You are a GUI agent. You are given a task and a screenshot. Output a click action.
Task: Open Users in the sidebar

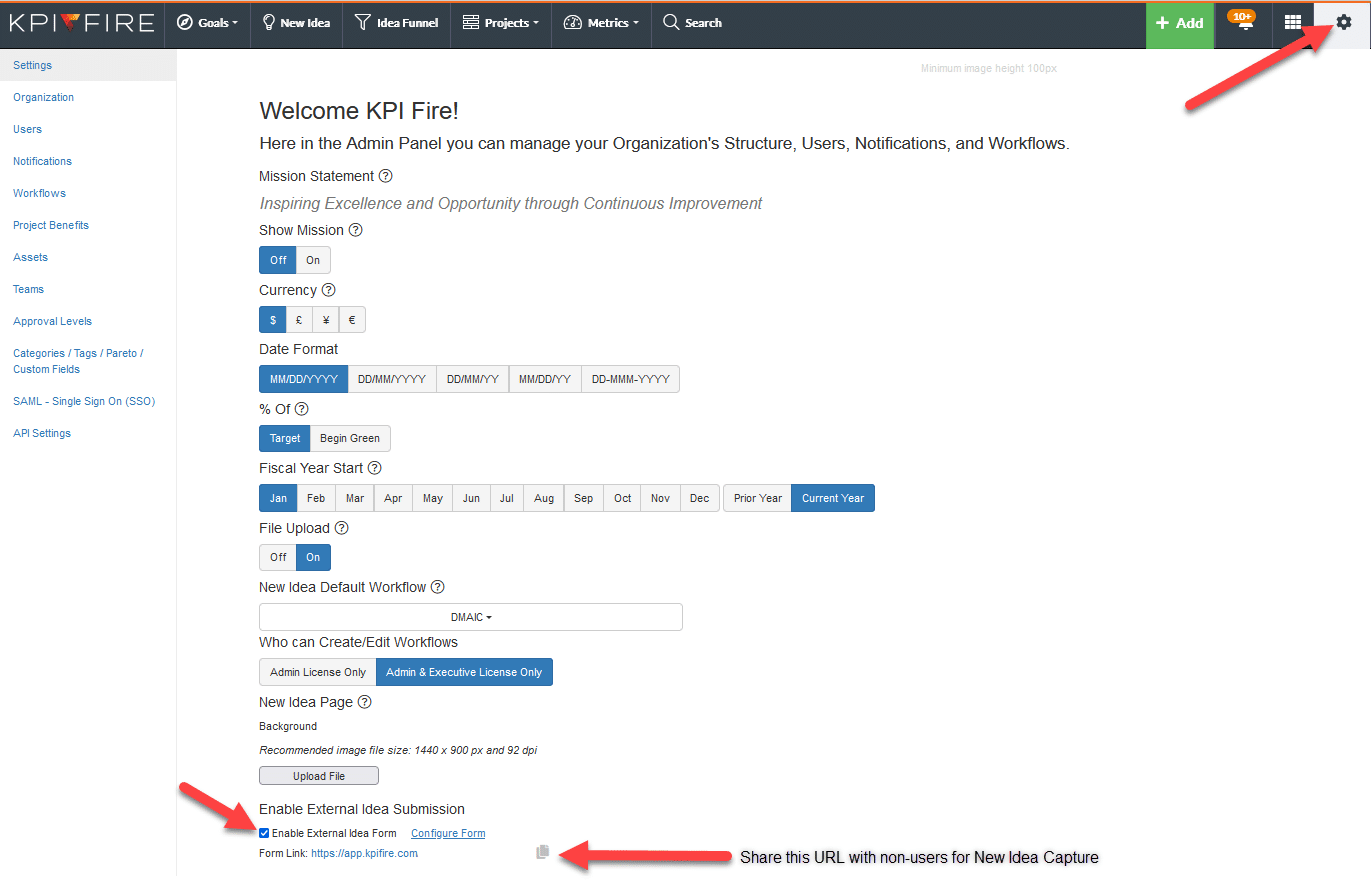pyautogui.click(x=28, y=129)
